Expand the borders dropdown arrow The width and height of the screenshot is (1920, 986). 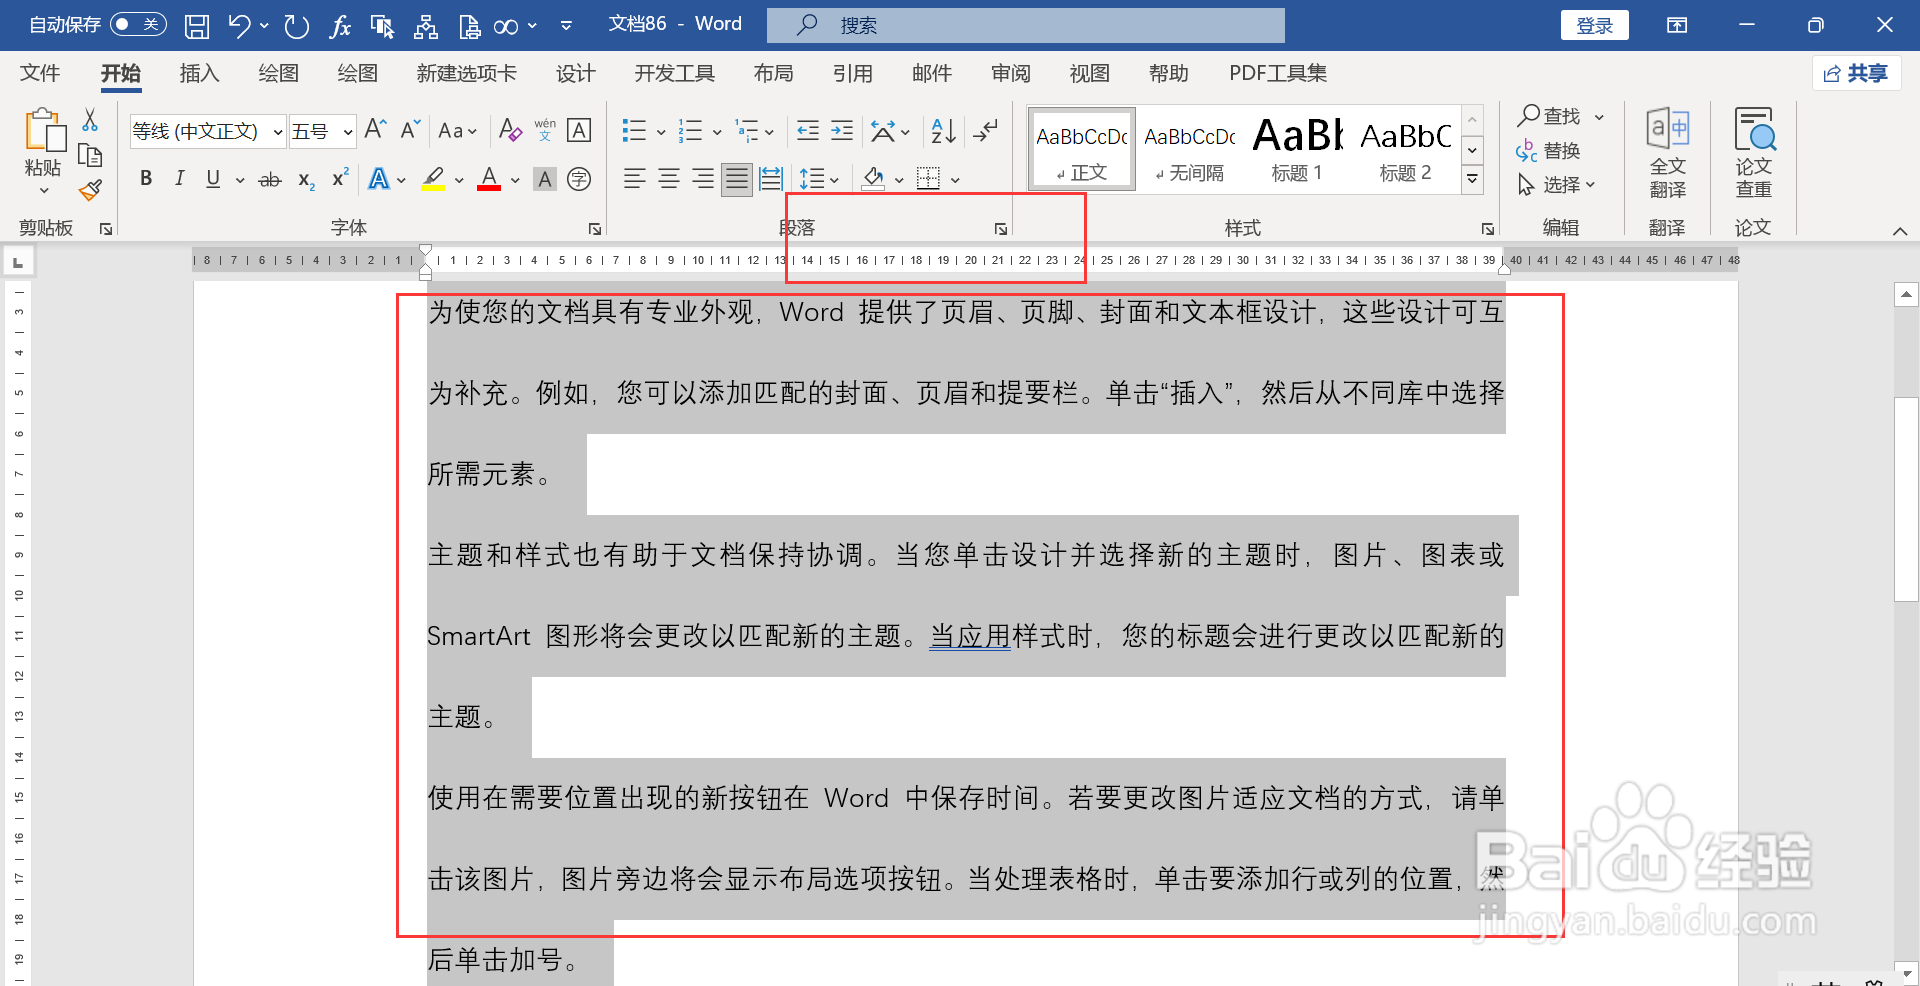pyautogui.click(x=955, y=180)
